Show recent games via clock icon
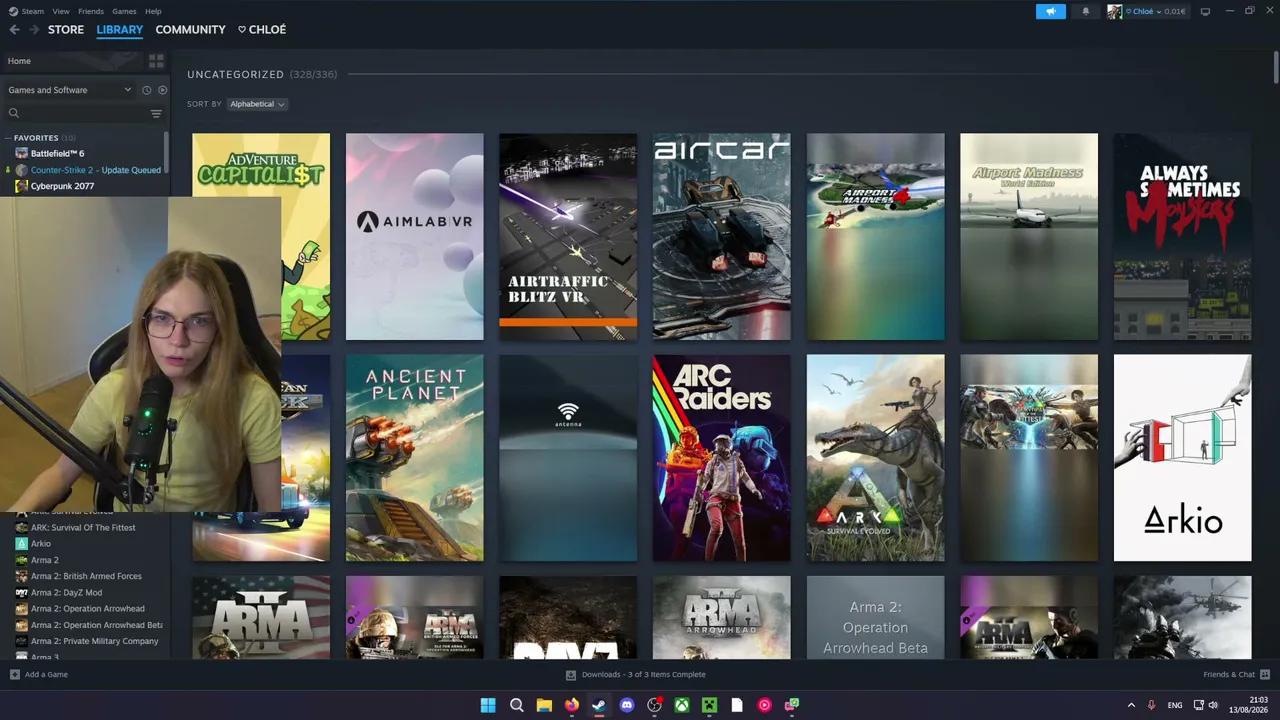Viewport: 1280px width, 720px height. click(146, 90)
